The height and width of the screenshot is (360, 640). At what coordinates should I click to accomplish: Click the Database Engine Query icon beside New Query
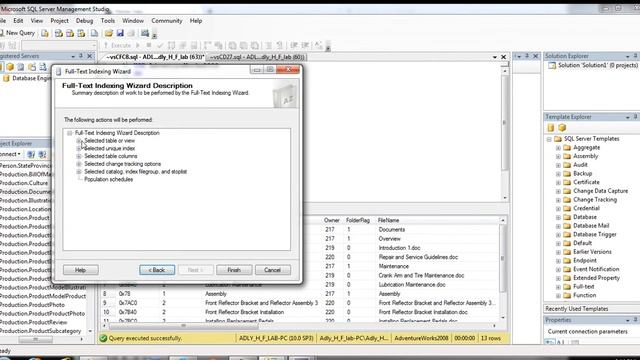[x=45, y=33]
